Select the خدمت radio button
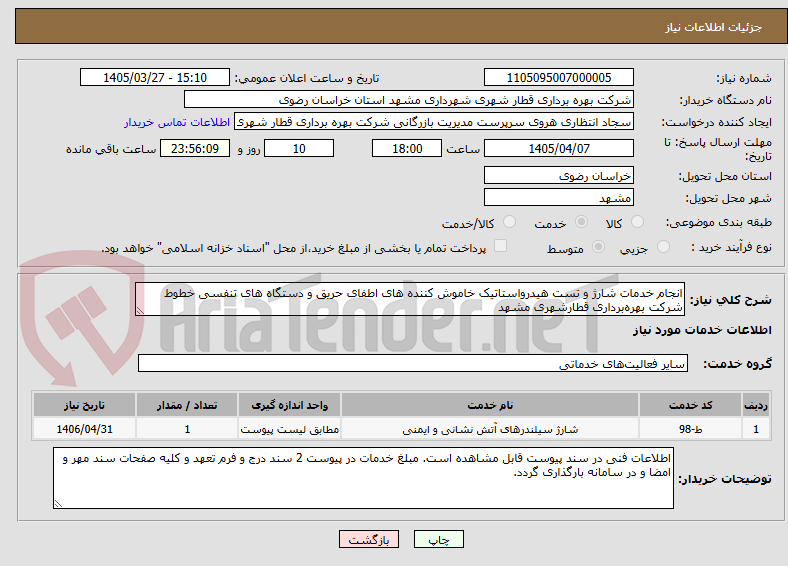Screen dimensions: 788x566 [x=581, y=222]
